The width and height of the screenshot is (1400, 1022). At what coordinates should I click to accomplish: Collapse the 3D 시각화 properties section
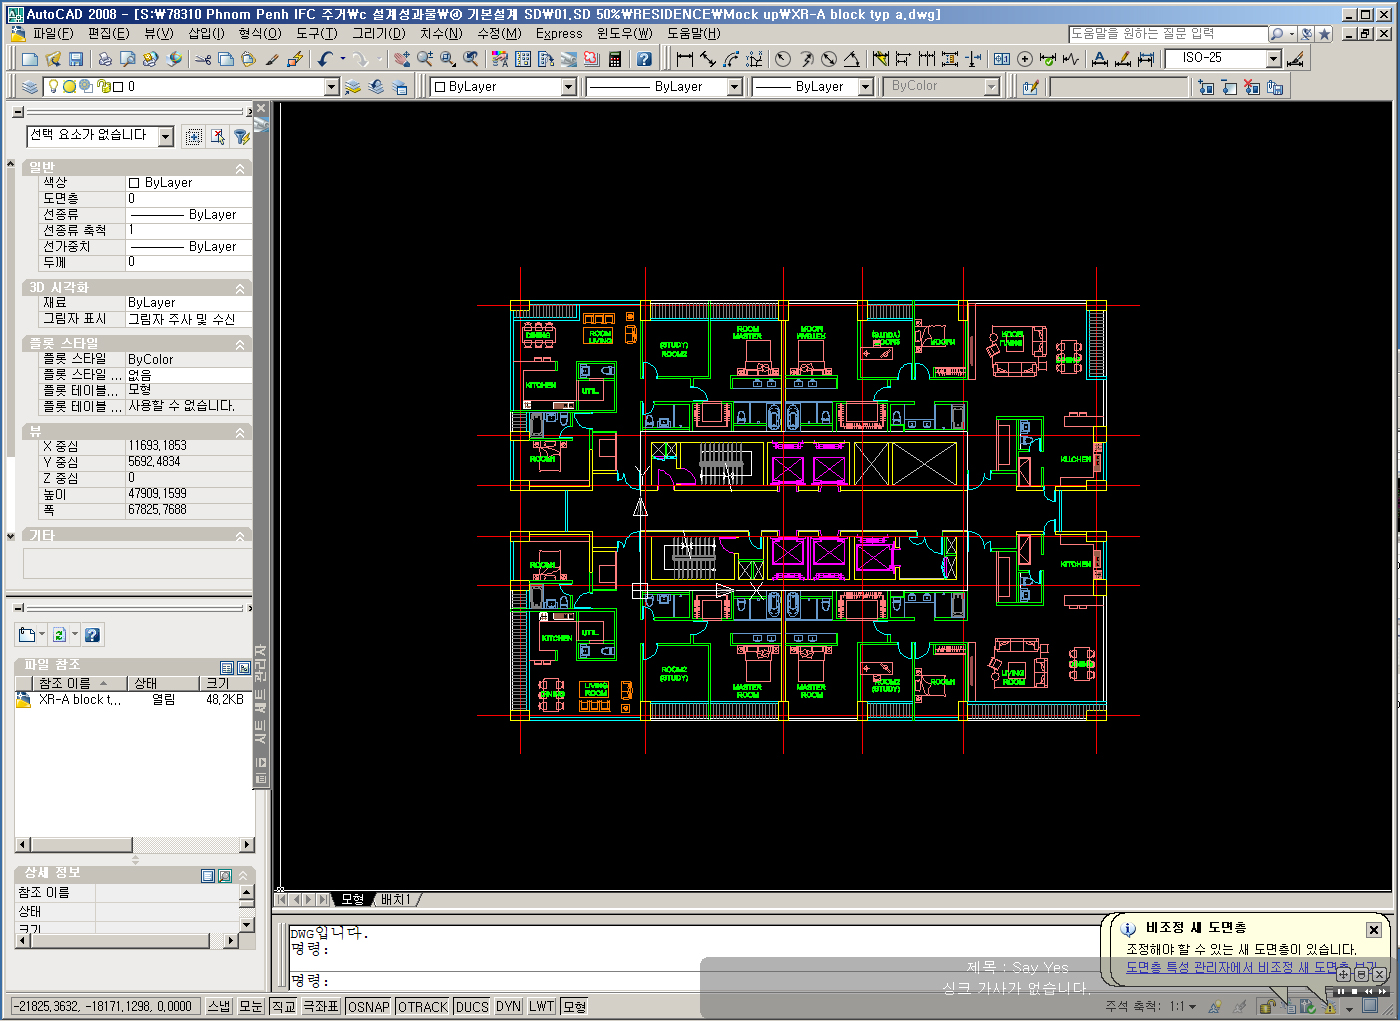[240, 288]
